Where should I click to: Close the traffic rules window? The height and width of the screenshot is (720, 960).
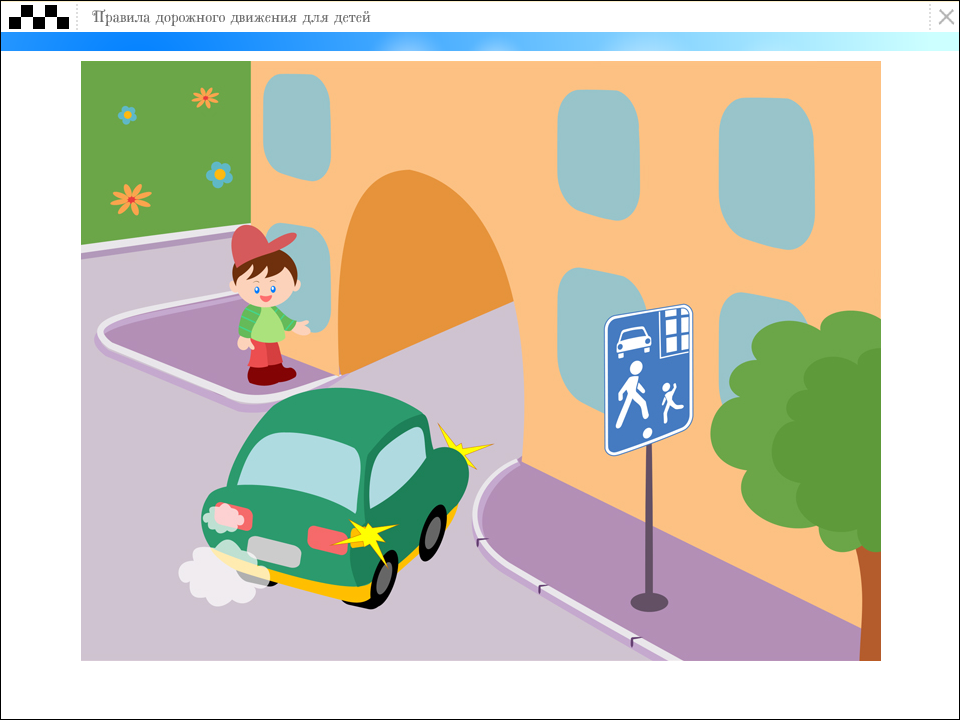945,16
